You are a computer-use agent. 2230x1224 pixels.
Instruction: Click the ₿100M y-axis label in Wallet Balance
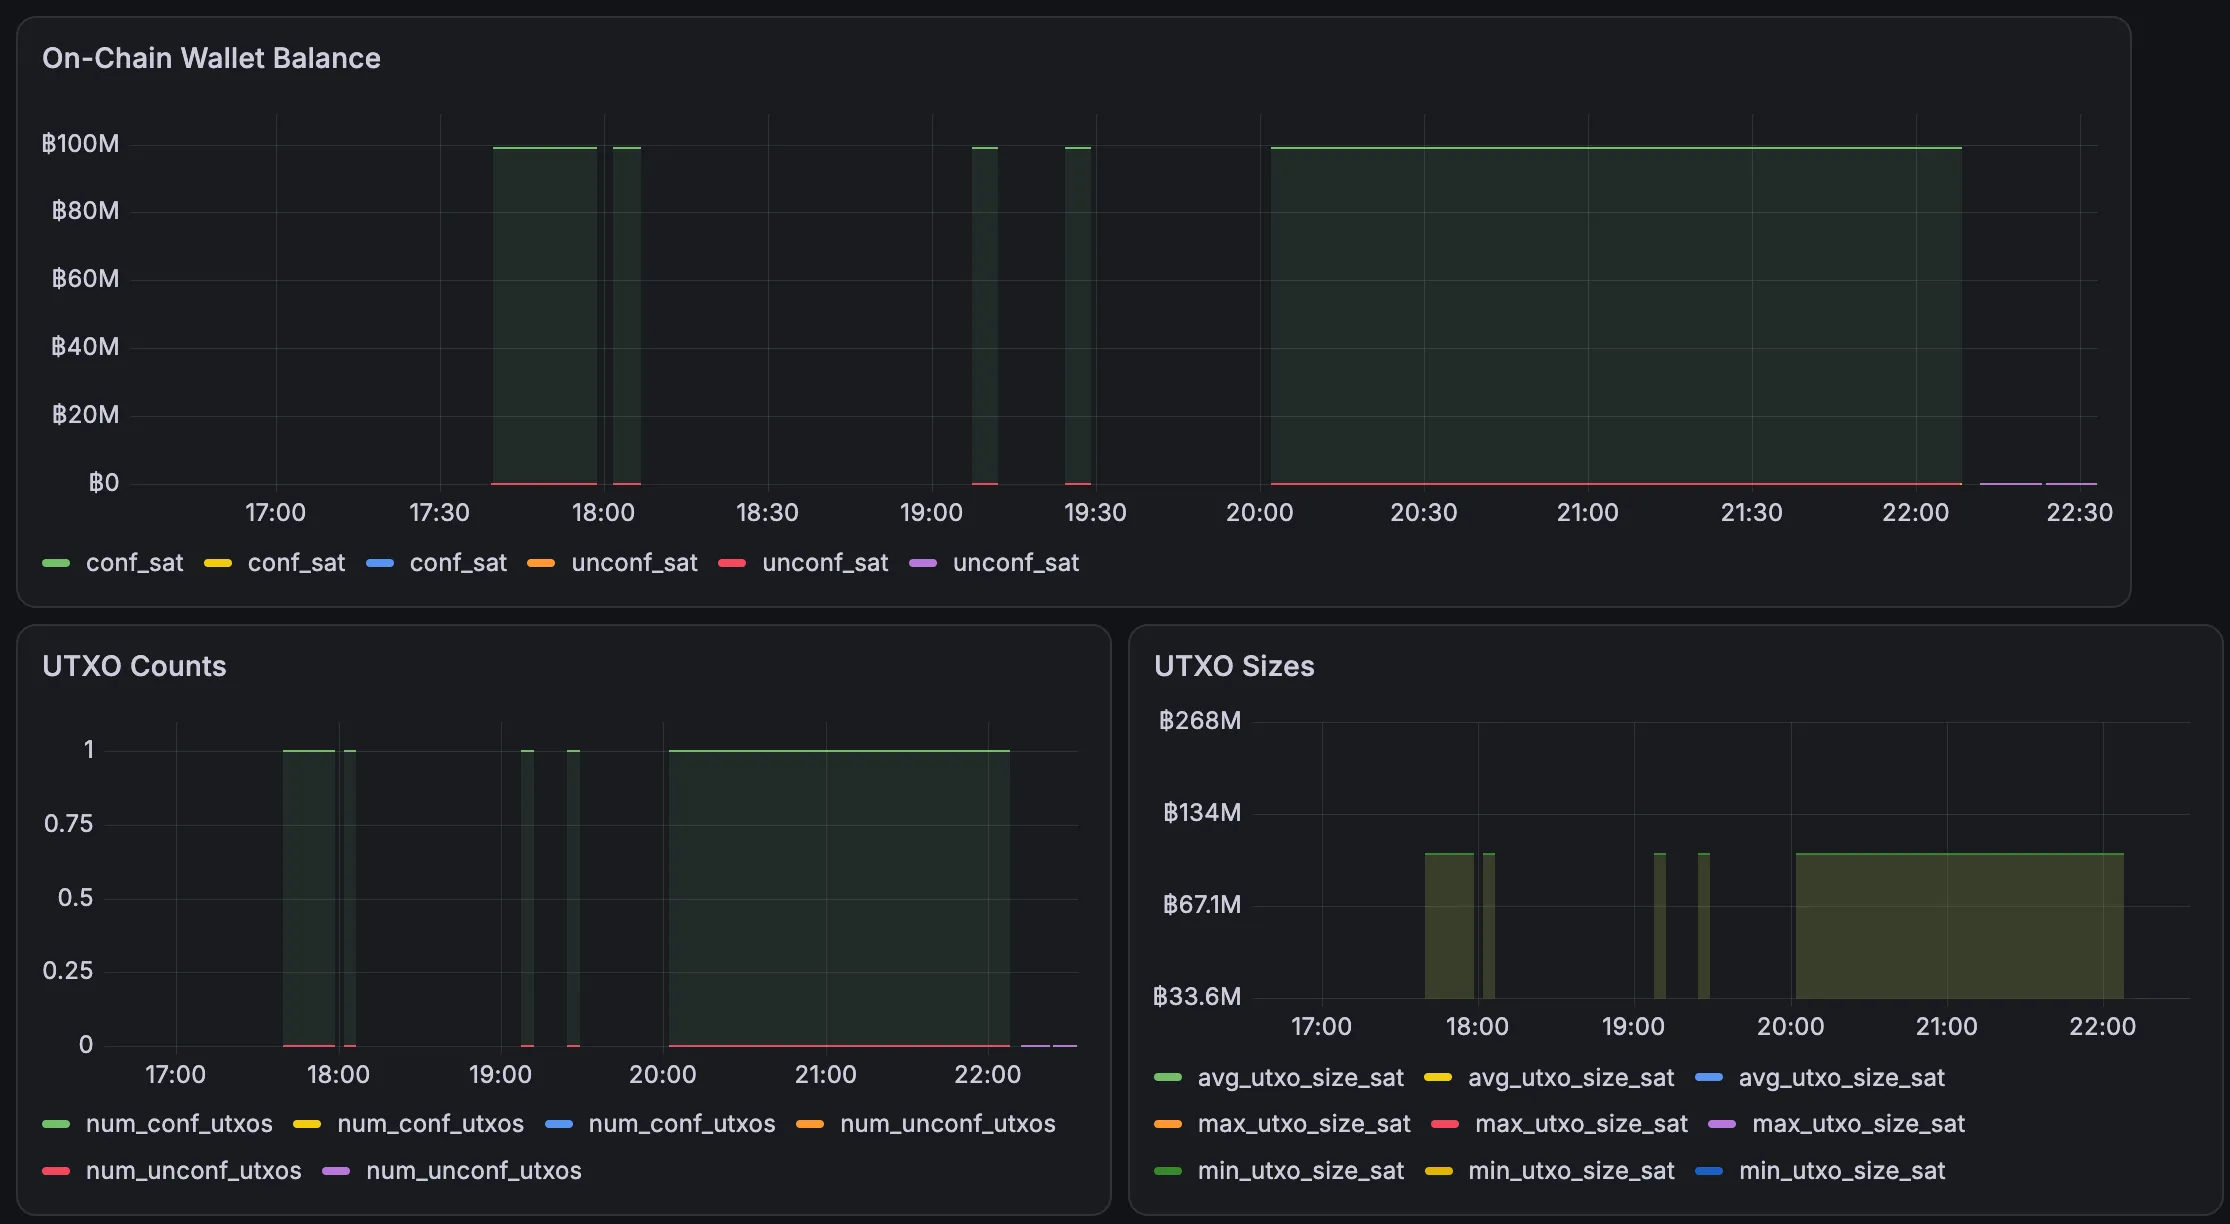[80, 144]
